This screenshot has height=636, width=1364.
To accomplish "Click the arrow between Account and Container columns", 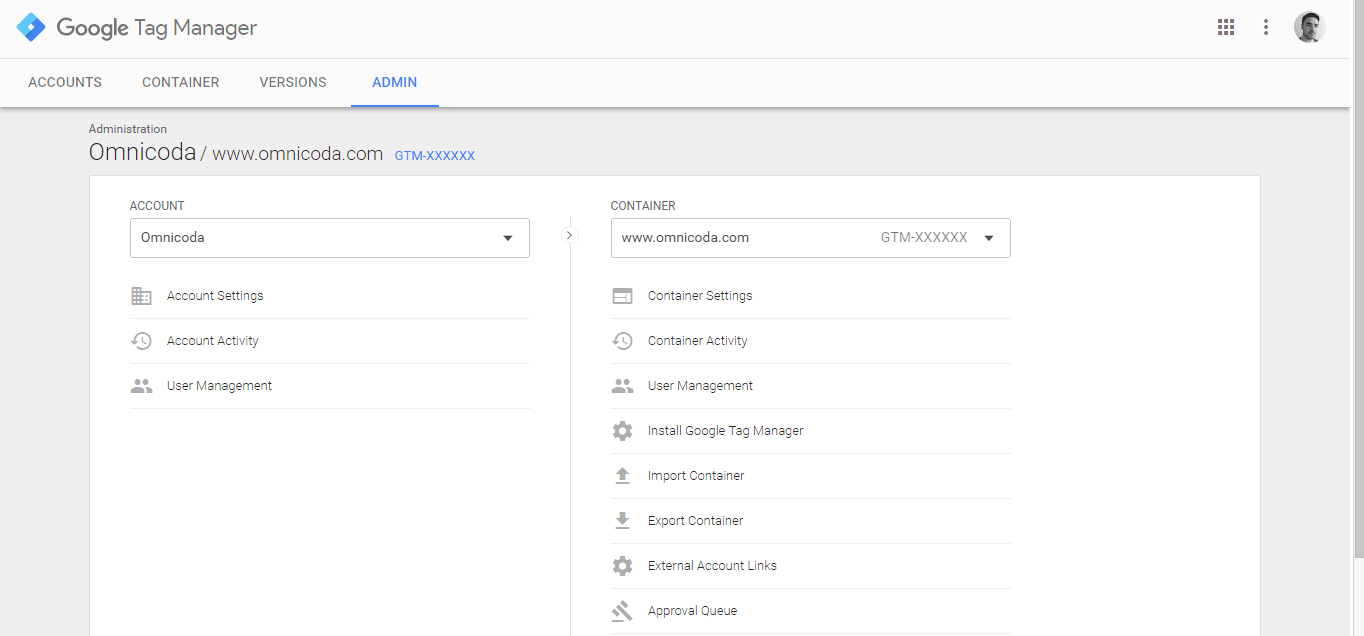I will (x=570, y=235).
